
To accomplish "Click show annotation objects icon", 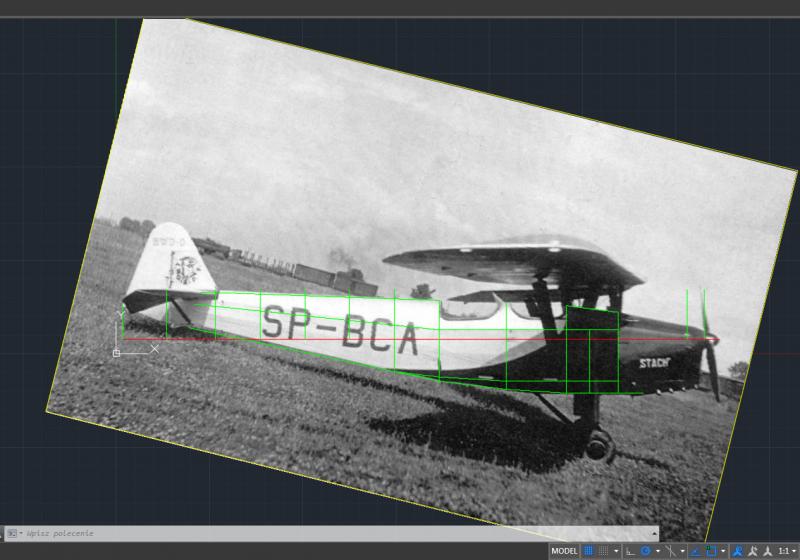I will point(737,551).
